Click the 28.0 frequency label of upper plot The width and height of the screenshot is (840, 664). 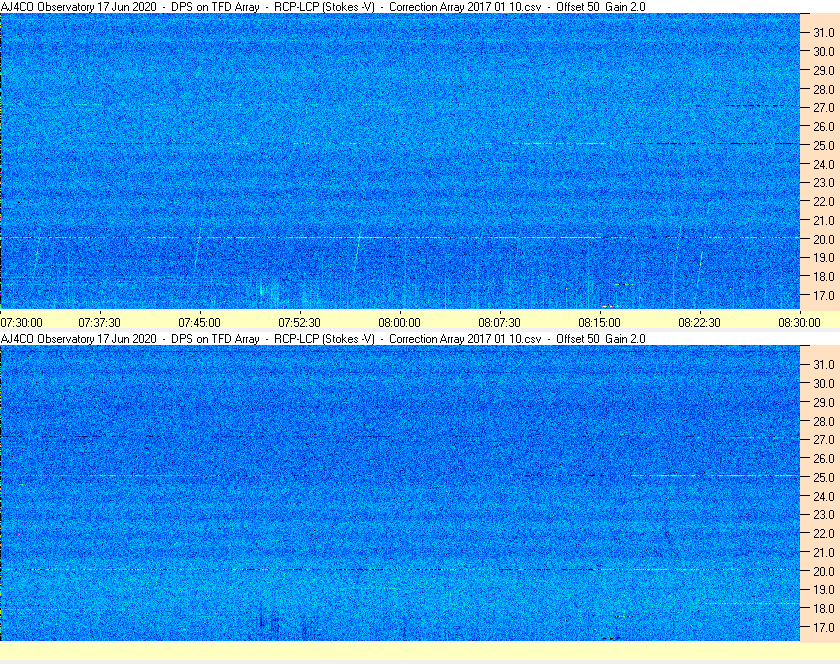click(x=824, y=89)
